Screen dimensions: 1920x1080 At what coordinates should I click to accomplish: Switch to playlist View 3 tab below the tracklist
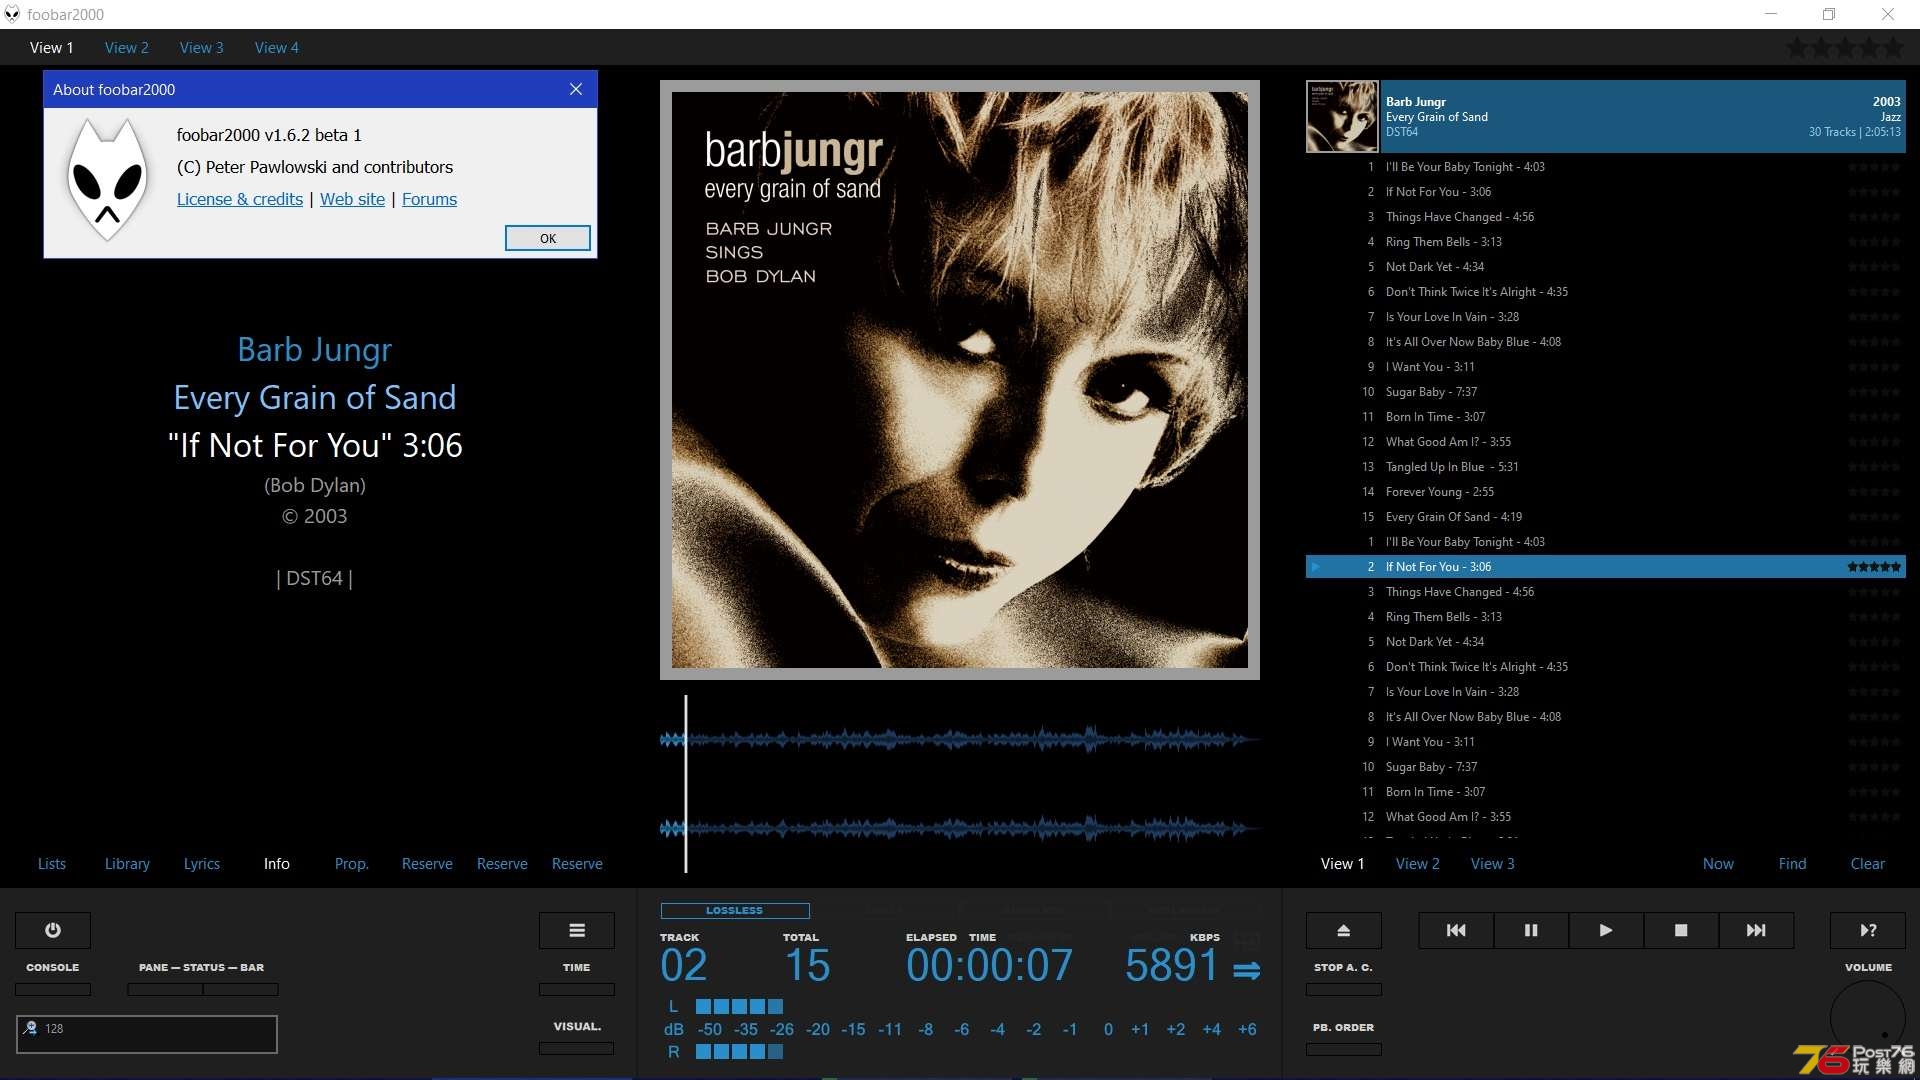click(1493, 863)
